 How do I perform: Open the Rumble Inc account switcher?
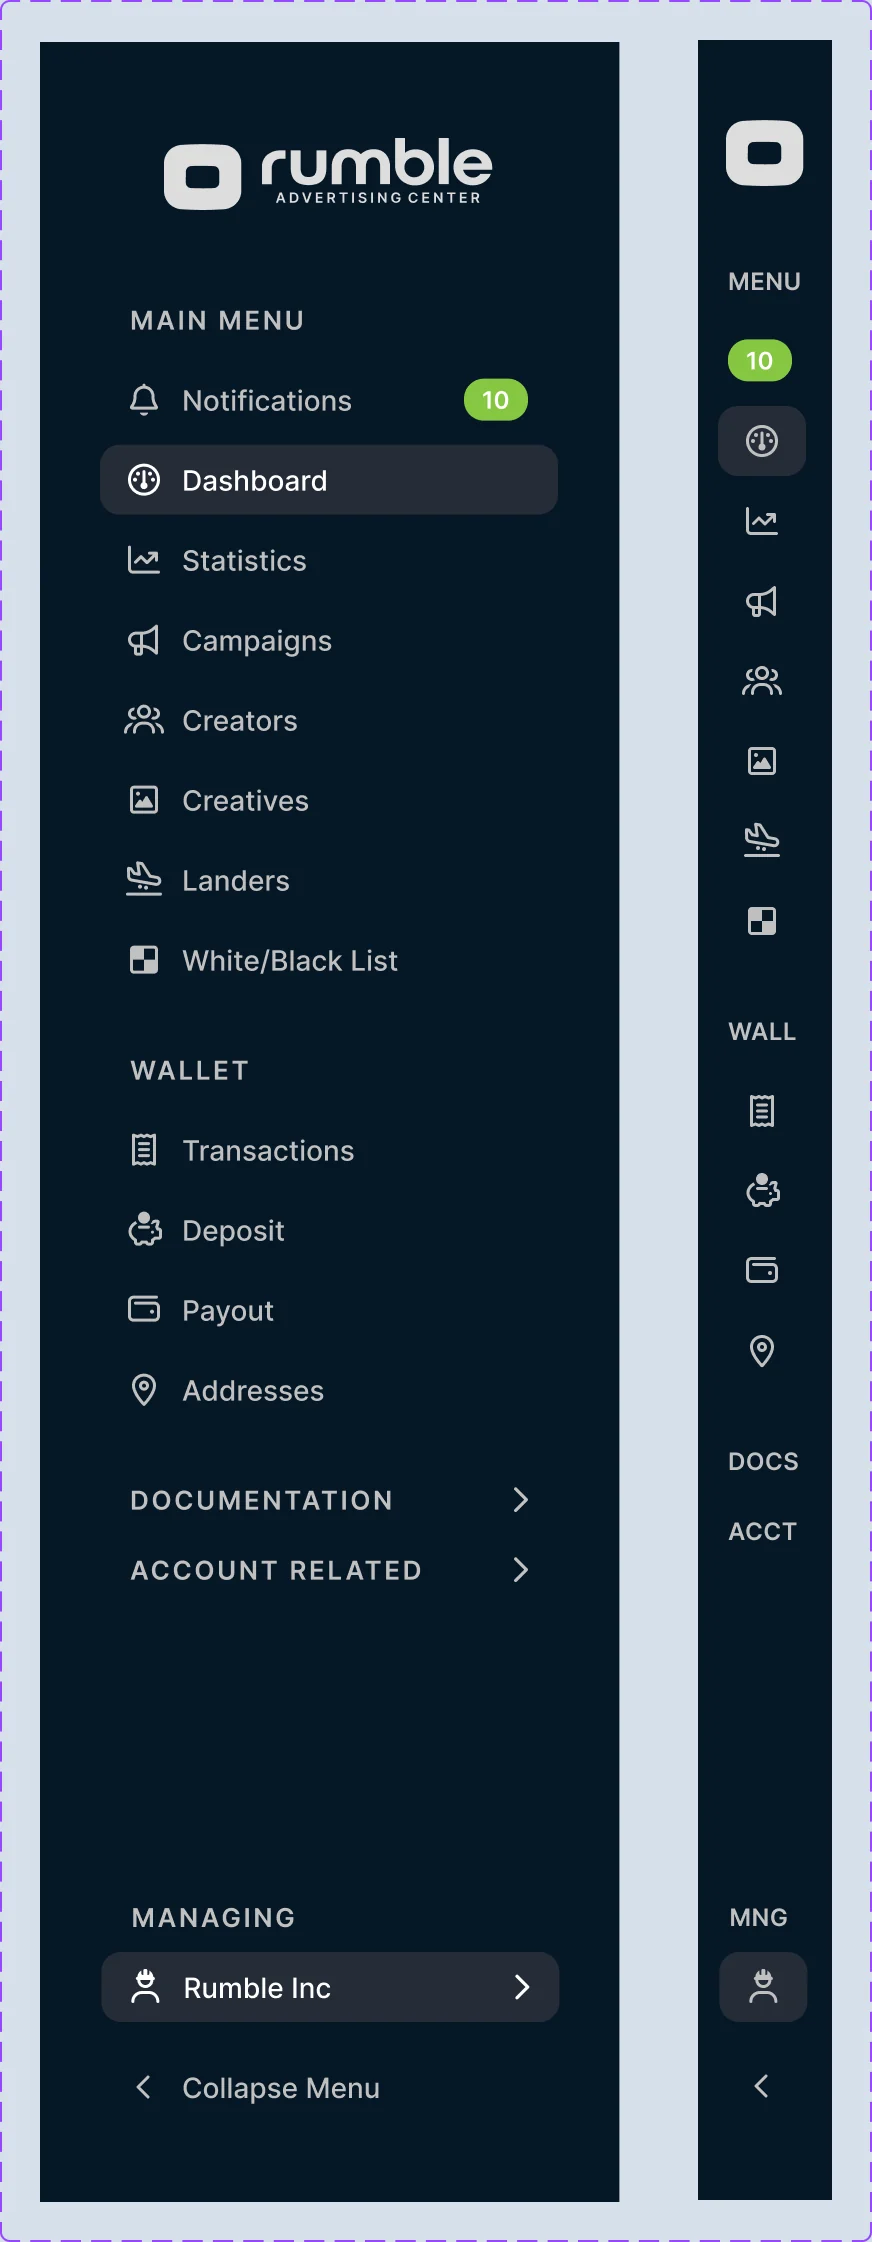coord(330,1987)
